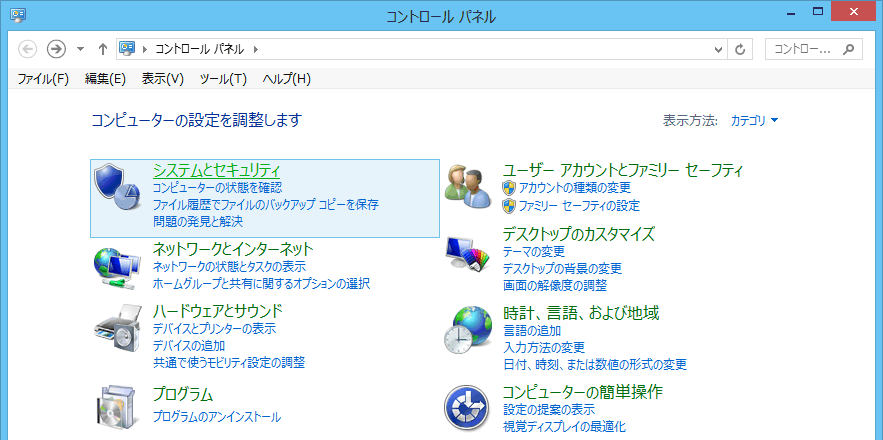Click 入力方法の変更 link
The image size is (883, 440).
click(544, 347)
